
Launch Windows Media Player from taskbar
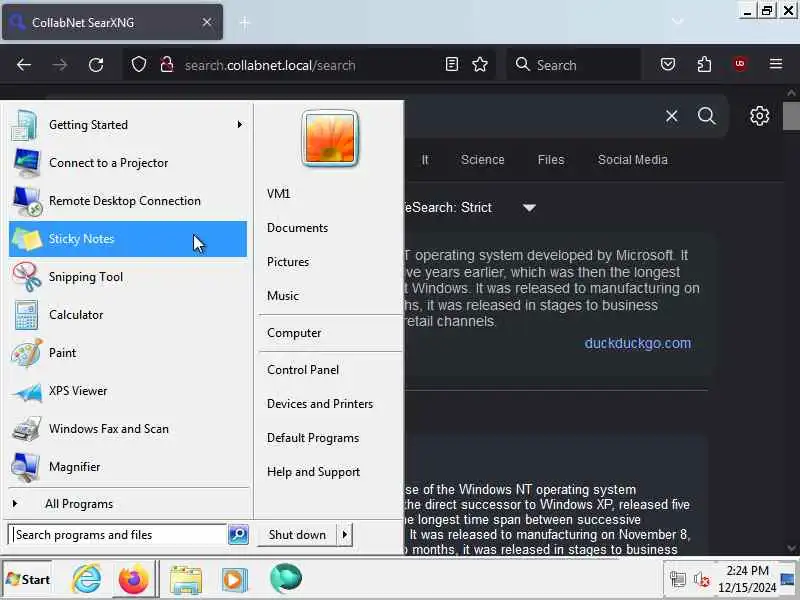235,580
